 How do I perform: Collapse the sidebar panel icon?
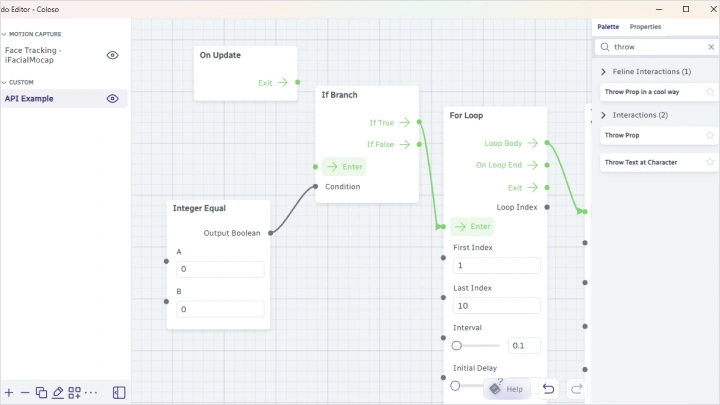click(119, 393)
